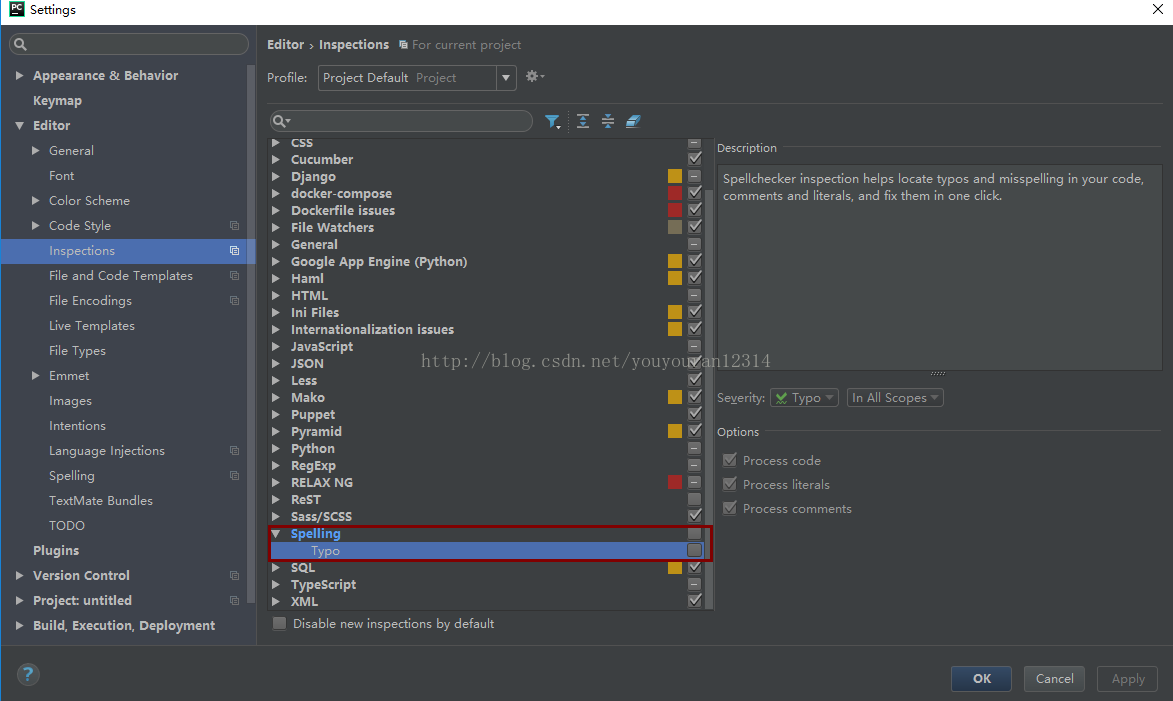1173x701 pixels.
Task: Open the TODO settings page
Action: pyautogui.click(x=67, y=526)
